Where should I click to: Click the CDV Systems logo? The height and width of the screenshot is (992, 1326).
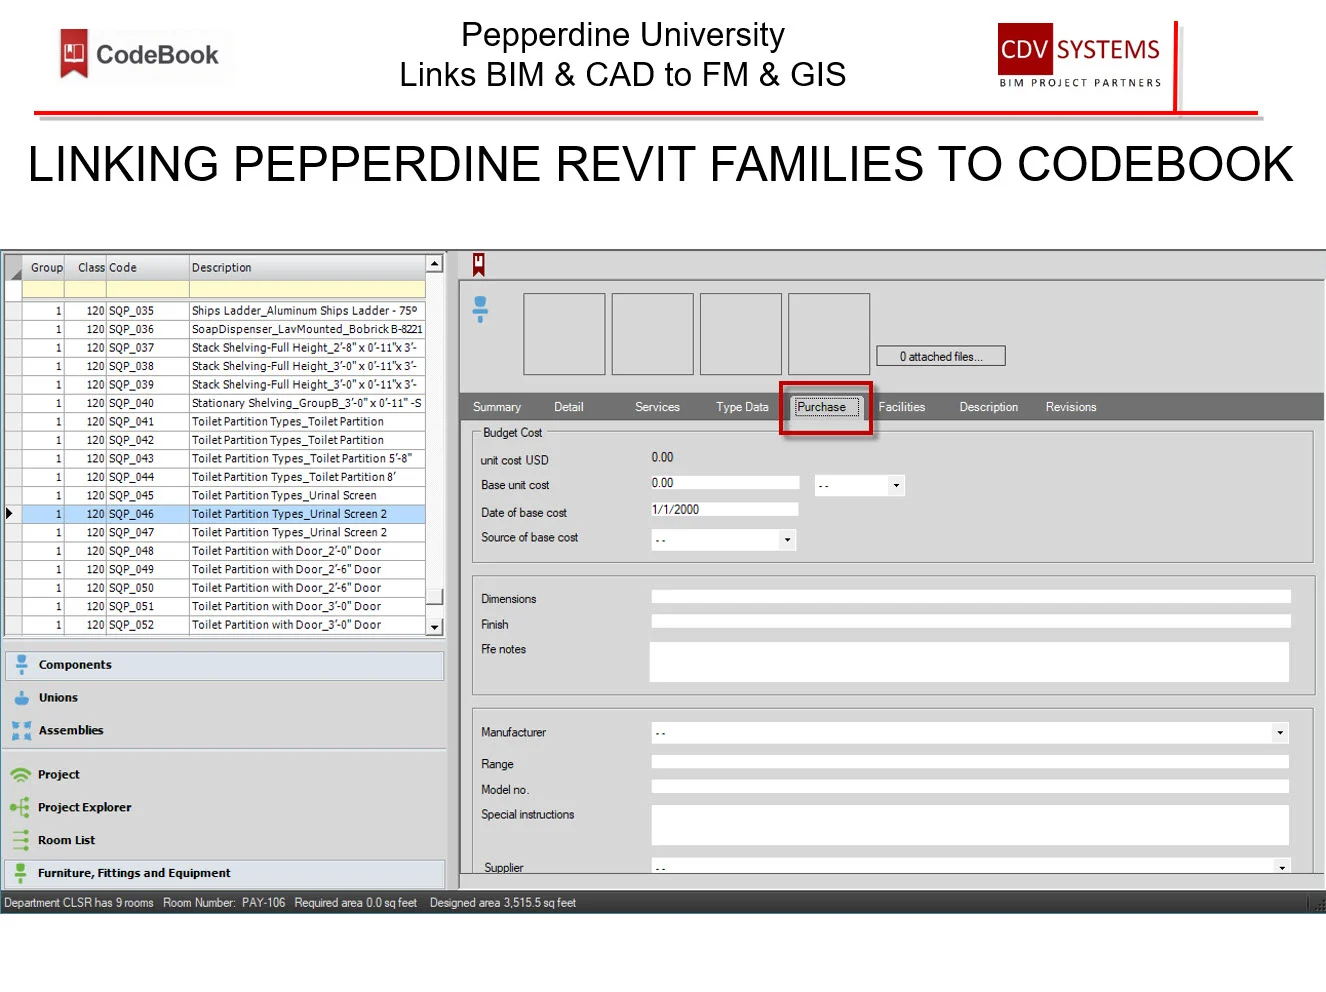tap(1080, 56)
